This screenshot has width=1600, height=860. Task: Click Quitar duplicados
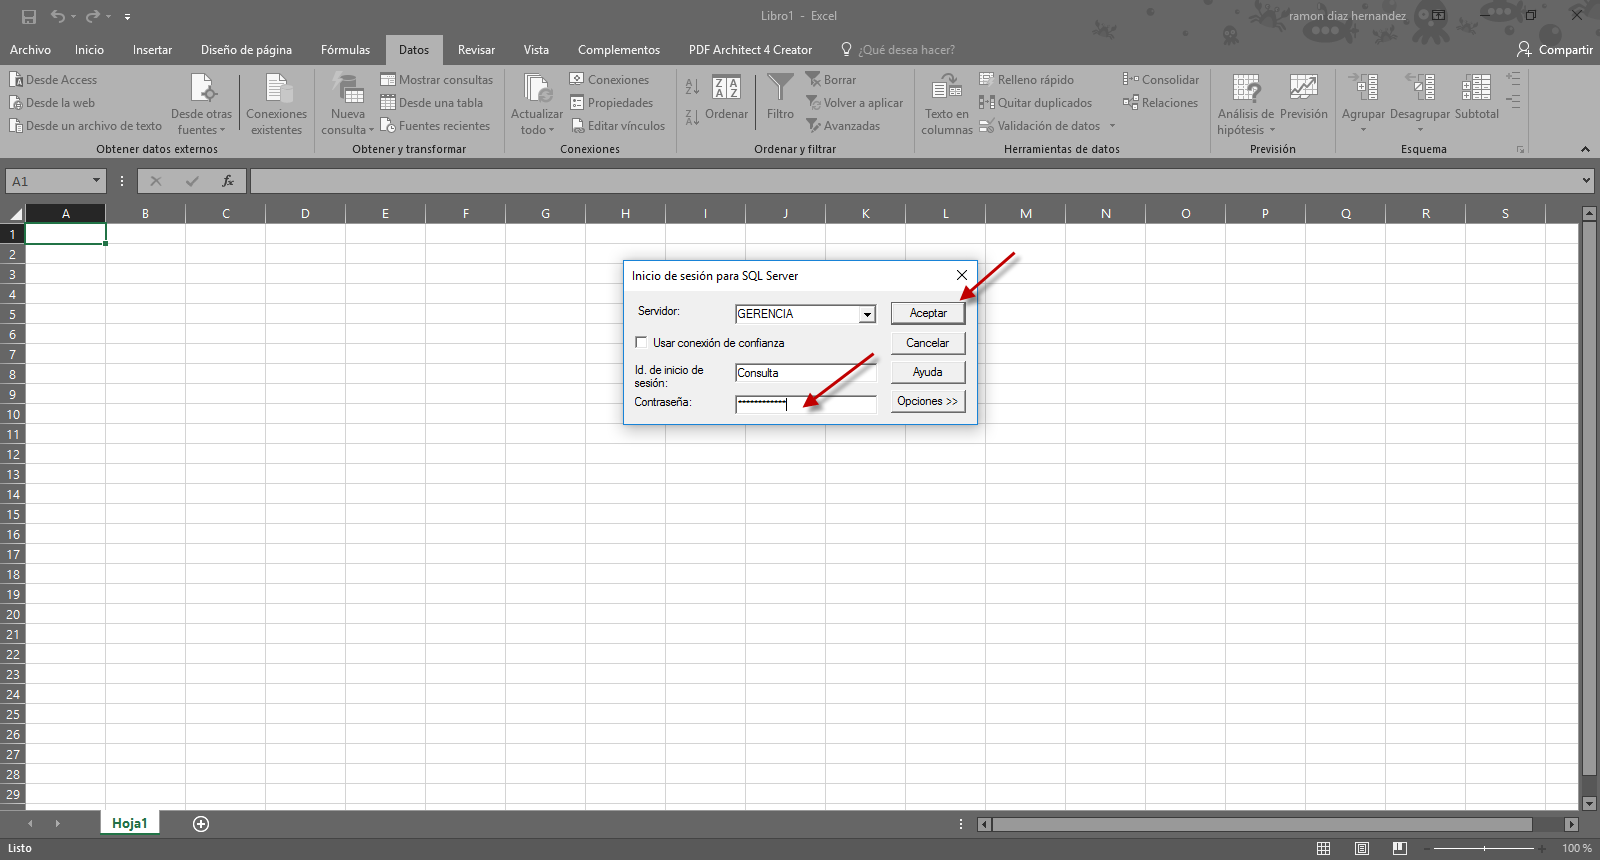[x=1035, y=103]
